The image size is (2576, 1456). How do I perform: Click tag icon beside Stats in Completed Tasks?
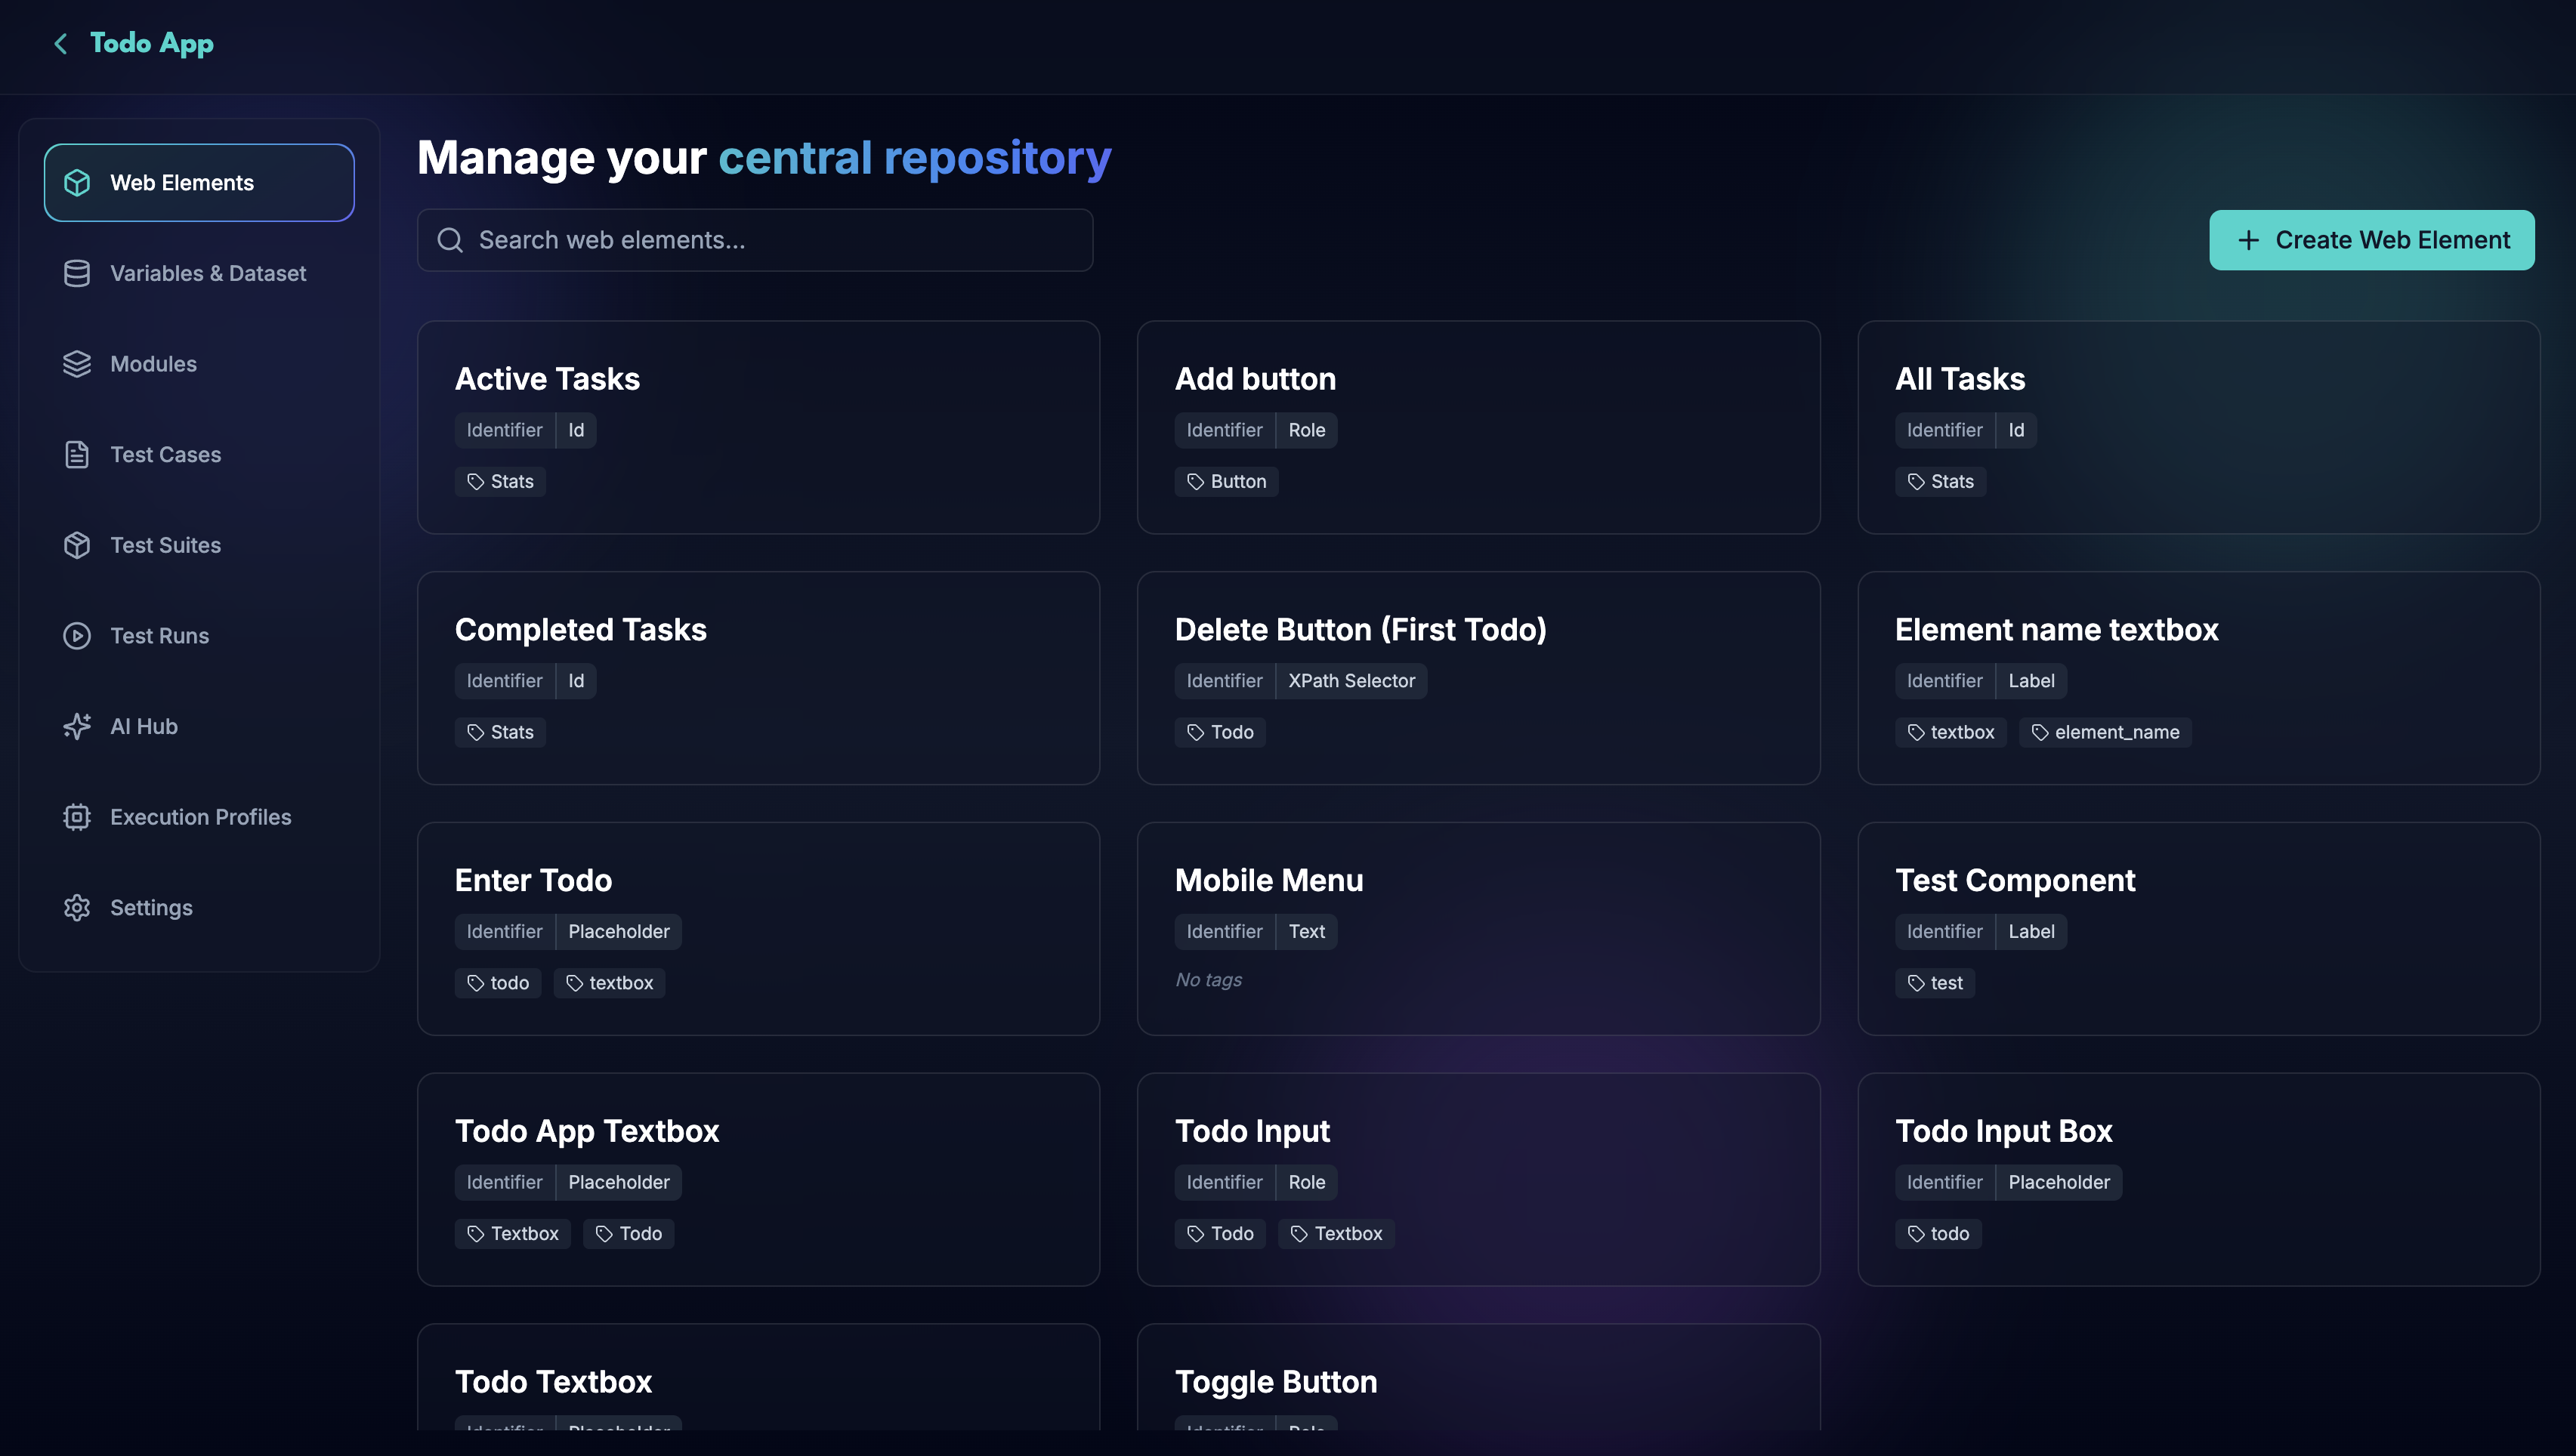click(x=476, y=733)
